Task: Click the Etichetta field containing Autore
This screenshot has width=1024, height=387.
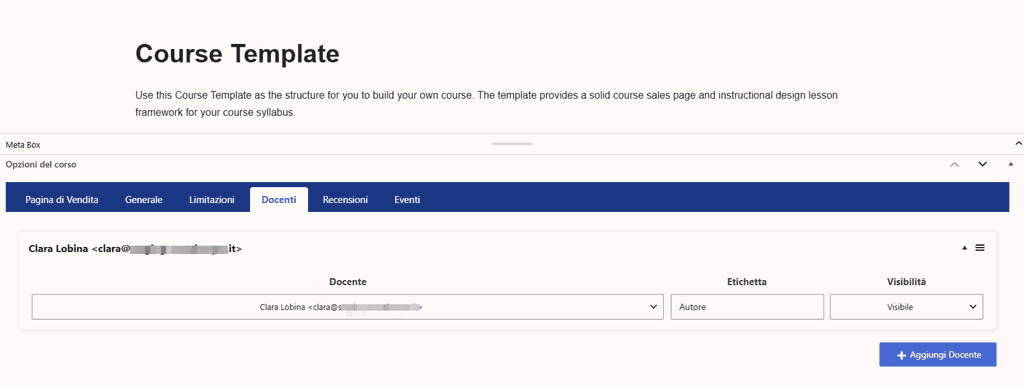Action: point(747,307)
